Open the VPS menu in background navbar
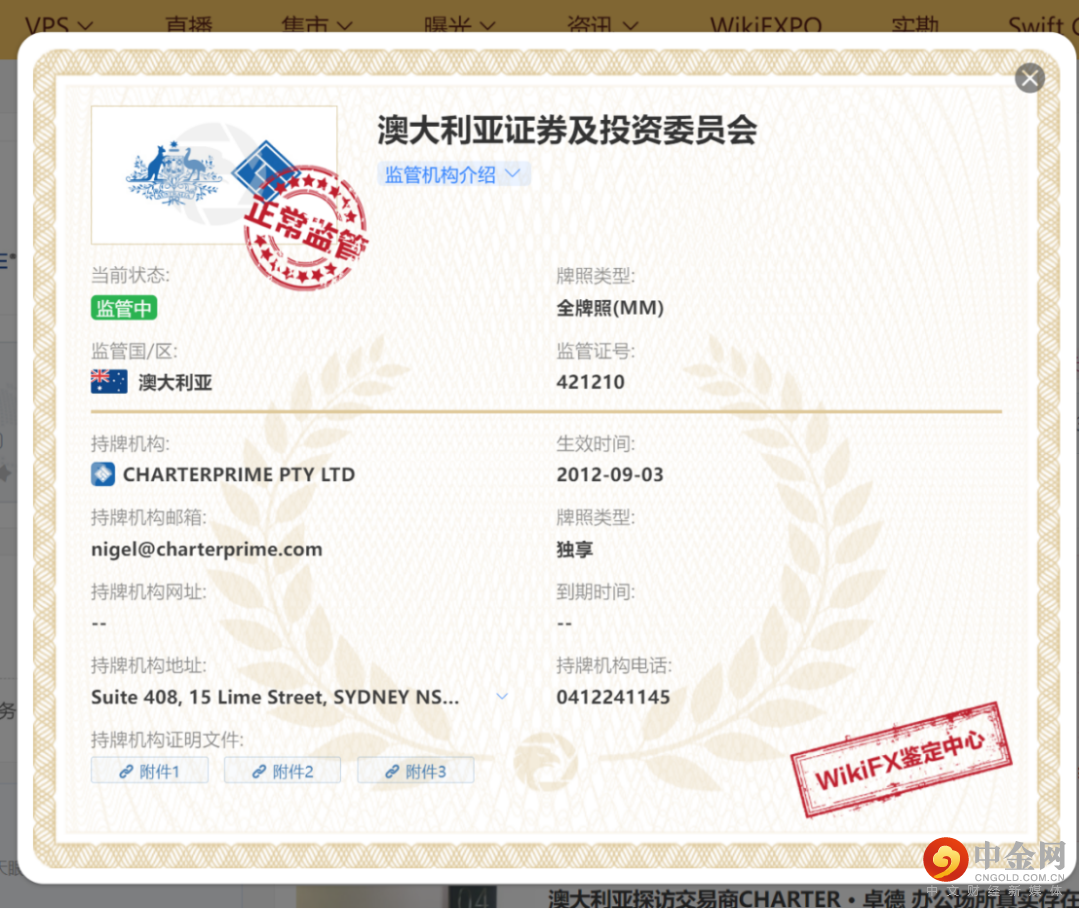Image resolution: width=1080 pixels, height=909 pixels. pyautogui.click(x=59, y=25)
